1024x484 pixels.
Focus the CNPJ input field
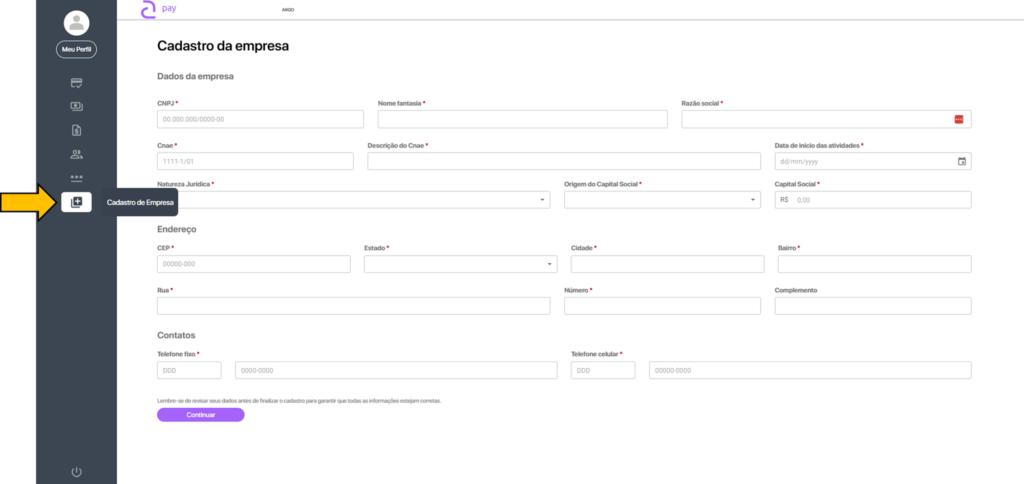click(x=260, y=119)
